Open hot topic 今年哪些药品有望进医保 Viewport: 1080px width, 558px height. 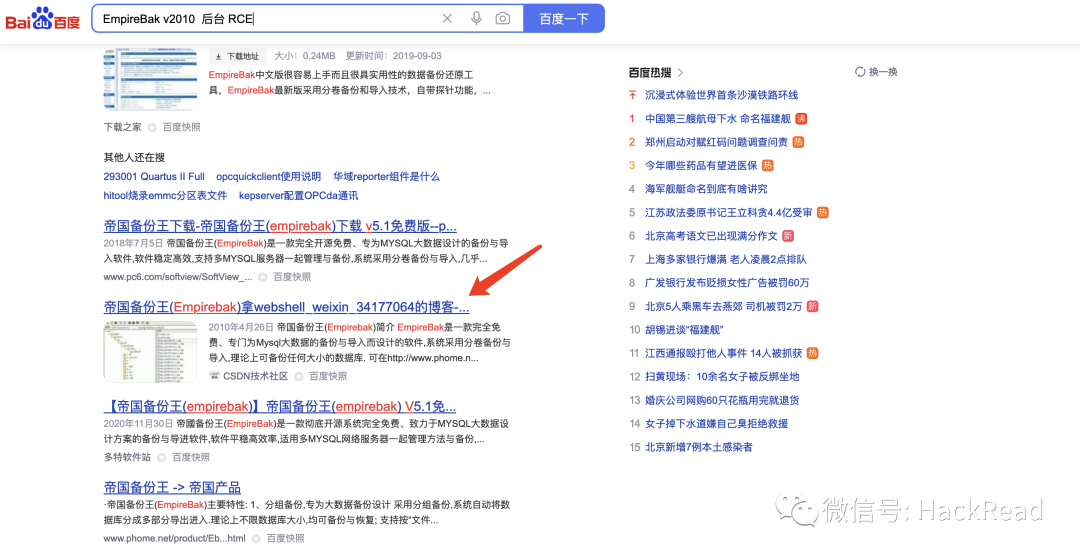pos(700,165)
